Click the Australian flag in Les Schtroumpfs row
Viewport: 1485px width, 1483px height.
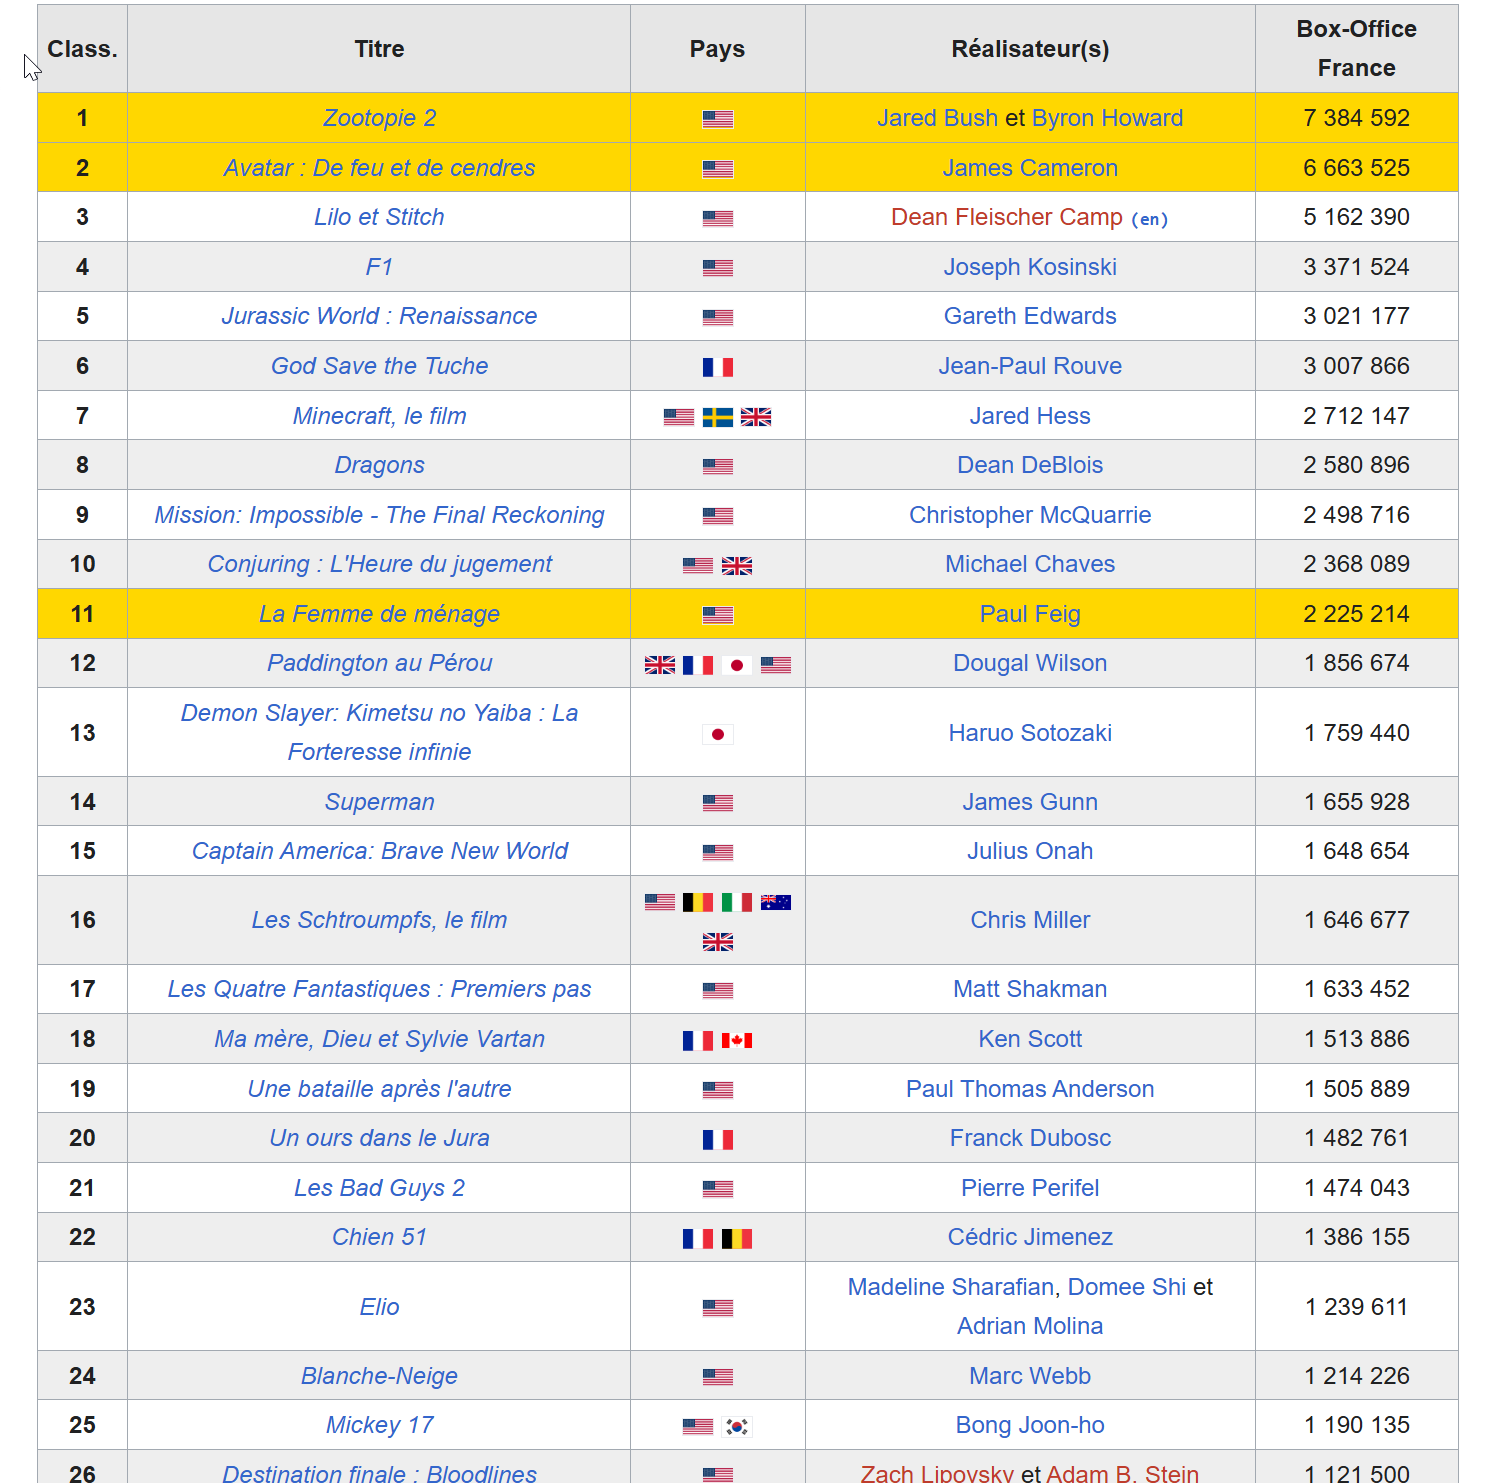coord(776,902)
